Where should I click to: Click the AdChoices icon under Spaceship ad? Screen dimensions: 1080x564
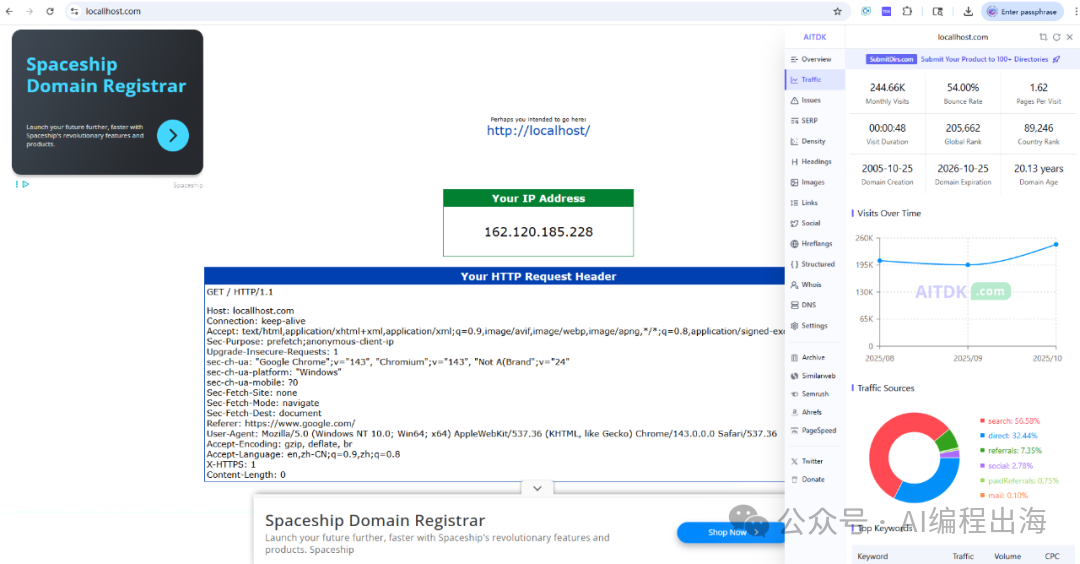[23, 185]
